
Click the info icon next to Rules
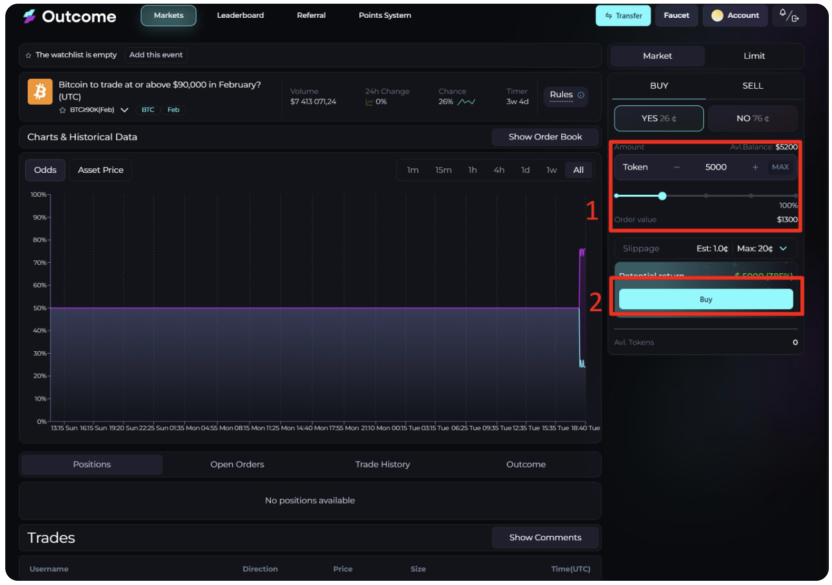pyautogui.click(x=581, y=96)
